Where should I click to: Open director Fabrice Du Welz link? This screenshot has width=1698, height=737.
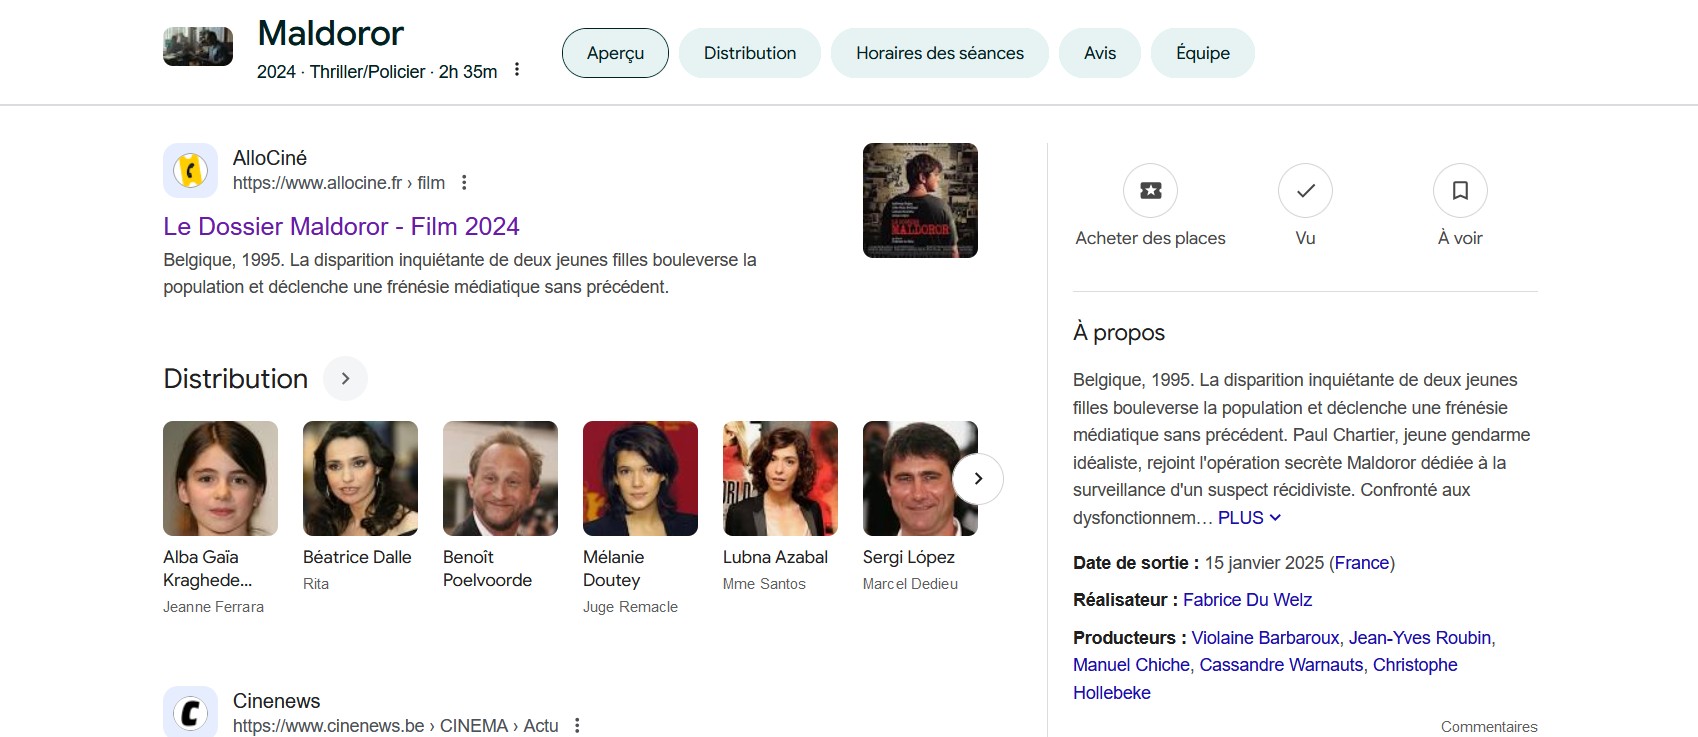[x=1247, y=600]
